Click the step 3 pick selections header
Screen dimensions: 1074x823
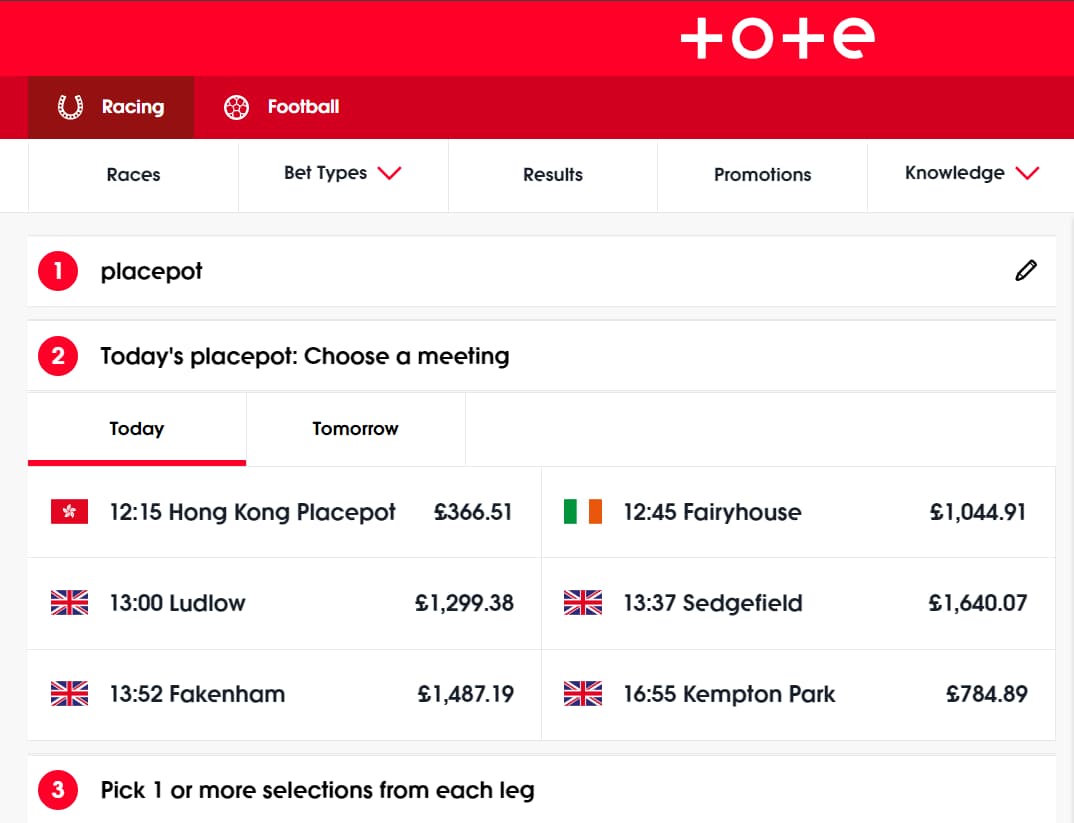[317, 790]
